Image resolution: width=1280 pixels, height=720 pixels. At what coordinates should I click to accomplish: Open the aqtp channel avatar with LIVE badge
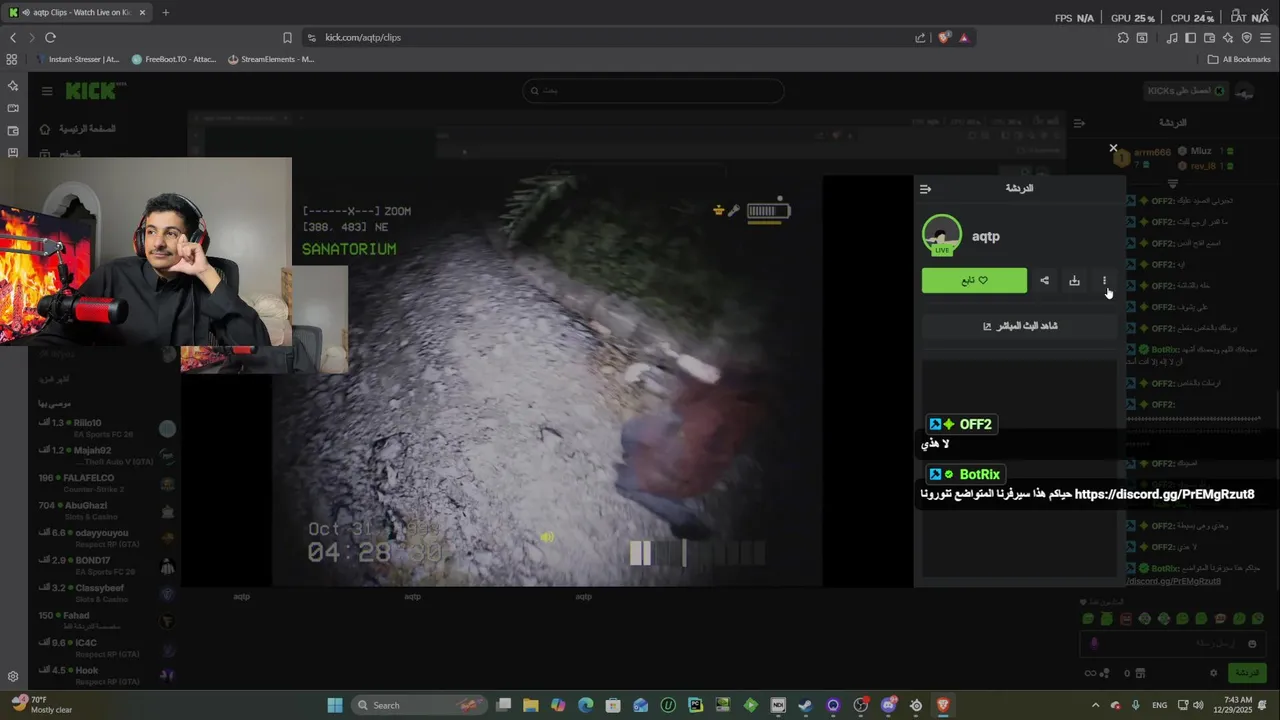941,236
